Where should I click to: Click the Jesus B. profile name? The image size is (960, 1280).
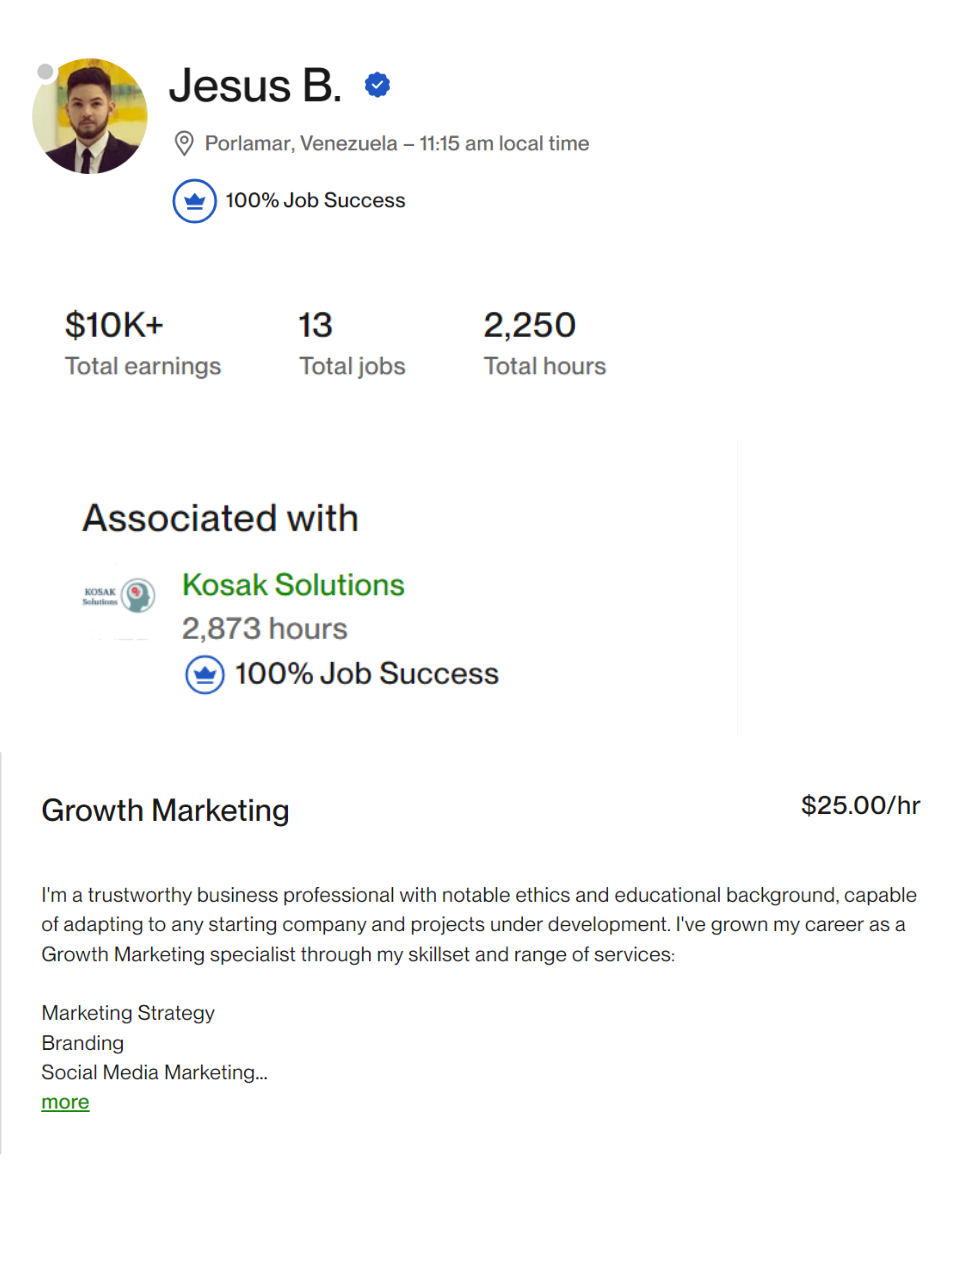click(255, 86)
